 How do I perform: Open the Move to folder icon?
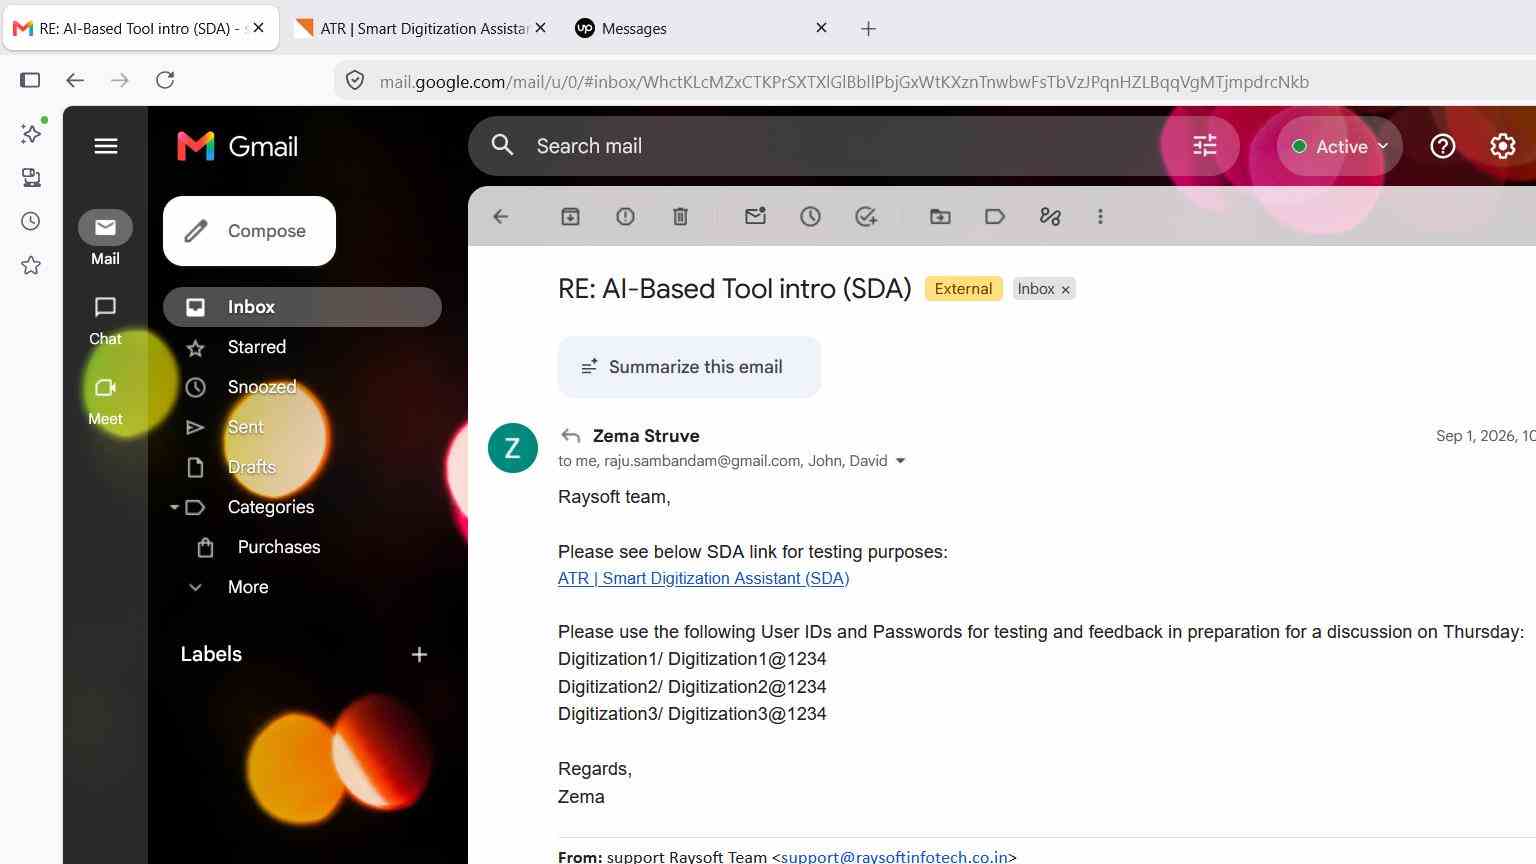[940, 216]
